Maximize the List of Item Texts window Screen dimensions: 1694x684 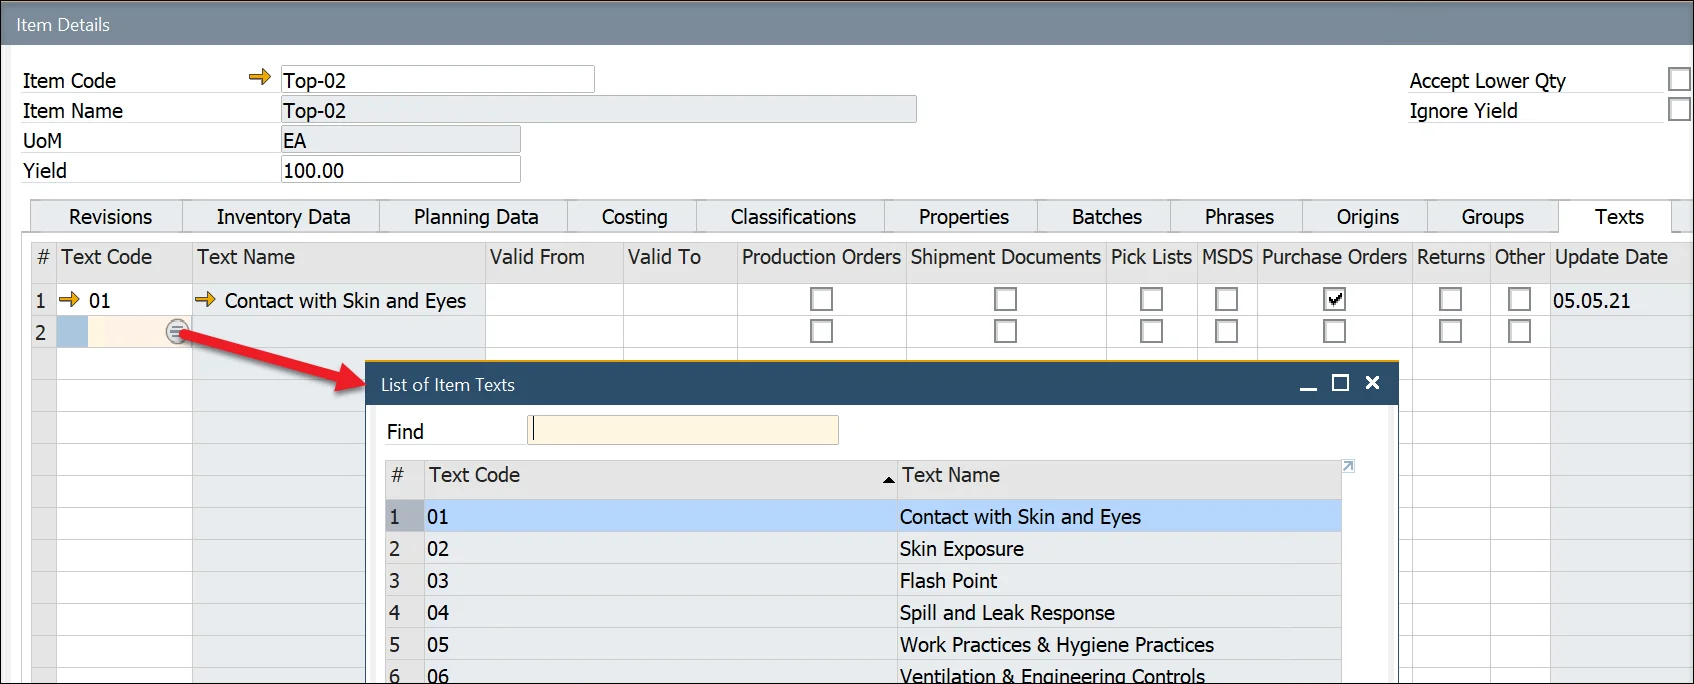point(1341,383)
